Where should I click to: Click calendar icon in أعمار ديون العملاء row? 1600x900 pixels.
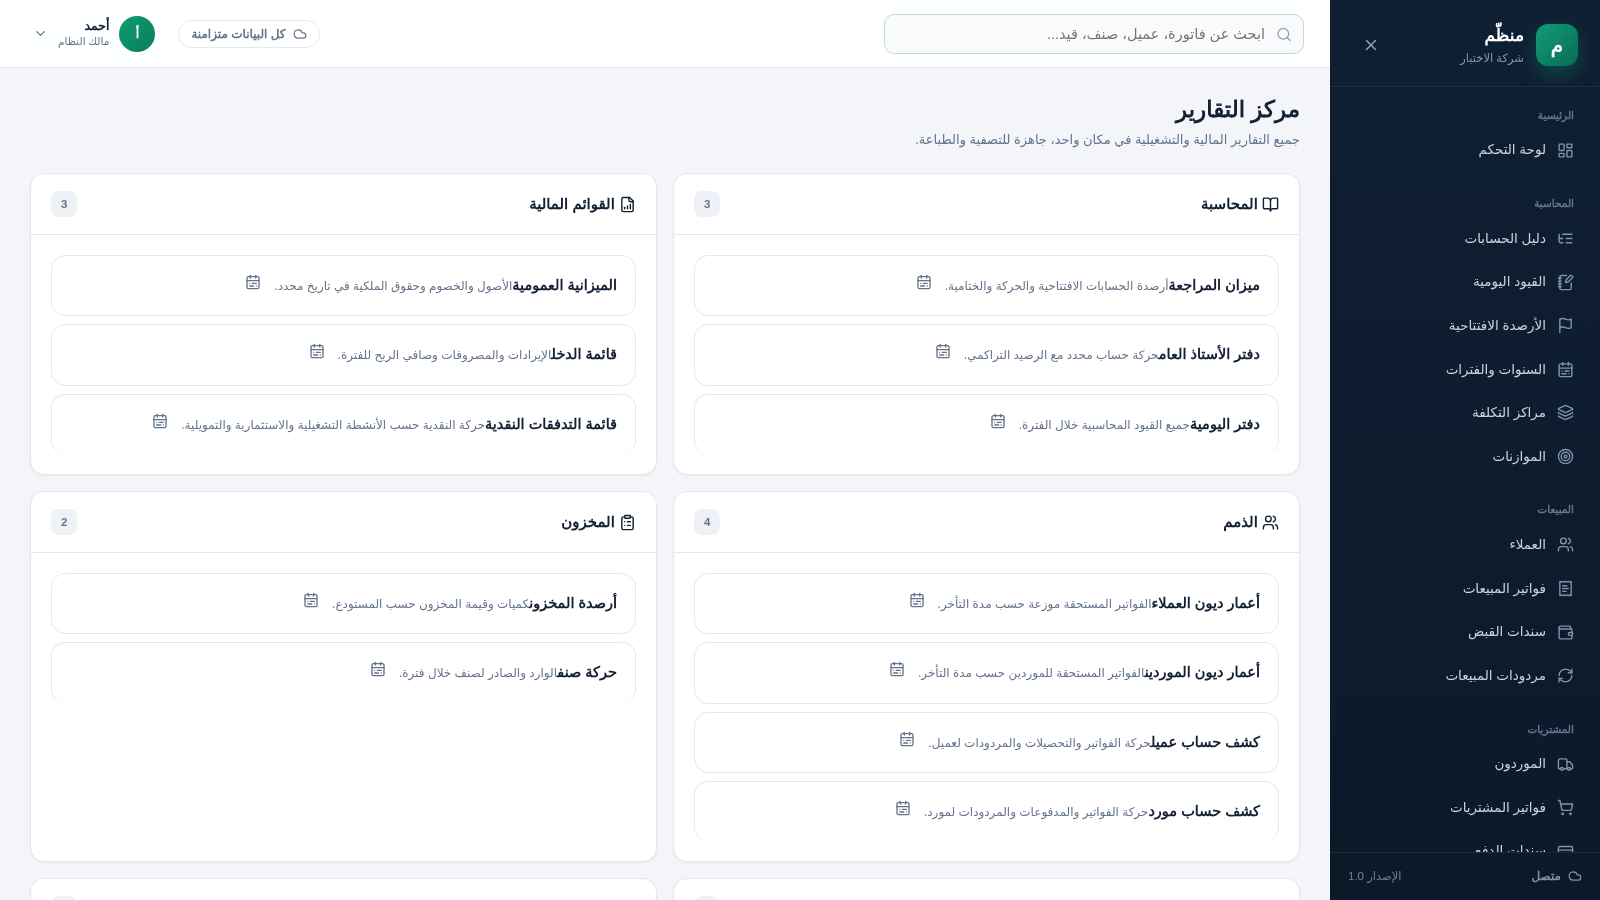[917, 600]
